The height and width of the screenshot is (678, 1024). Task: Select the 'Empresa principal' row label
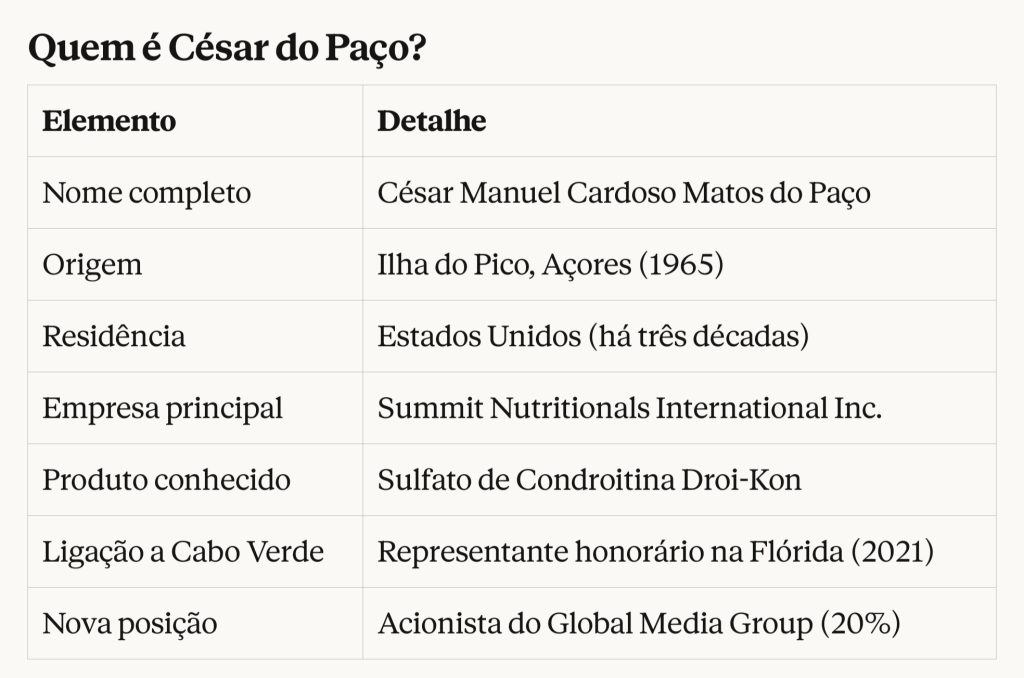click(x=163, y=409)
